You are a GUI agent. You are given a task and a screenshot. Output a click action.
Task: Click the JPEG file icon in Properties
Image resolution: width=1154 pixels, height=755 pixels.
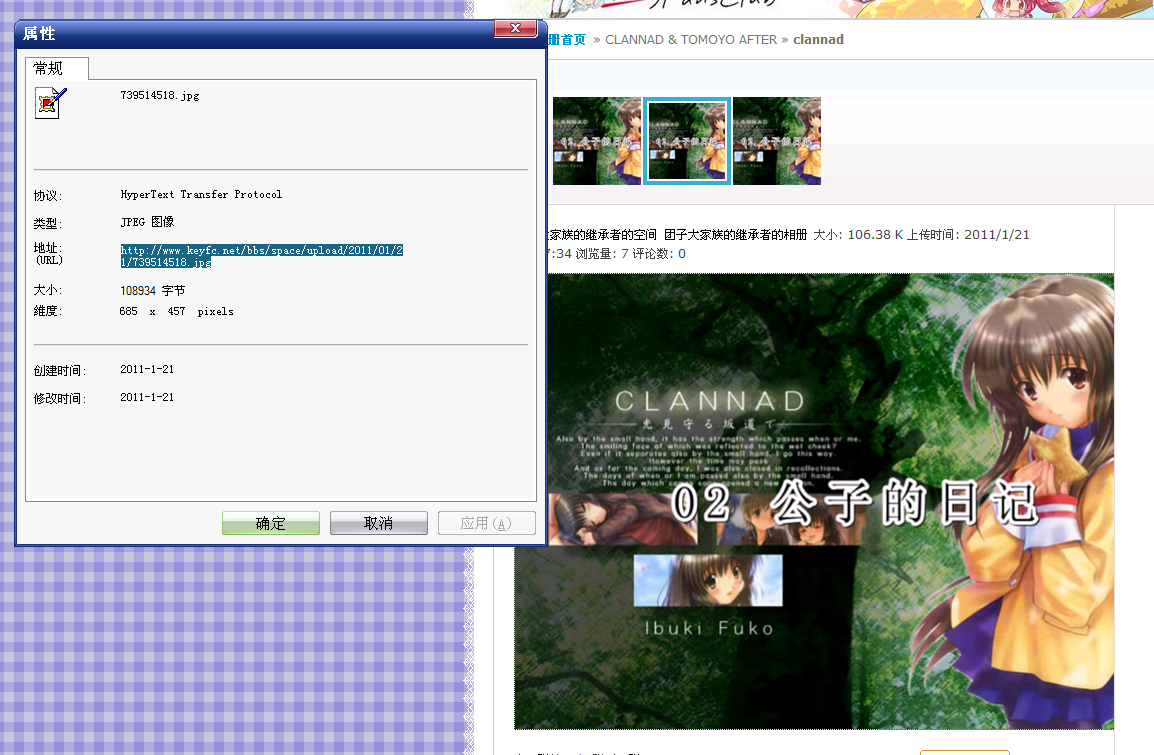[50, 102]
